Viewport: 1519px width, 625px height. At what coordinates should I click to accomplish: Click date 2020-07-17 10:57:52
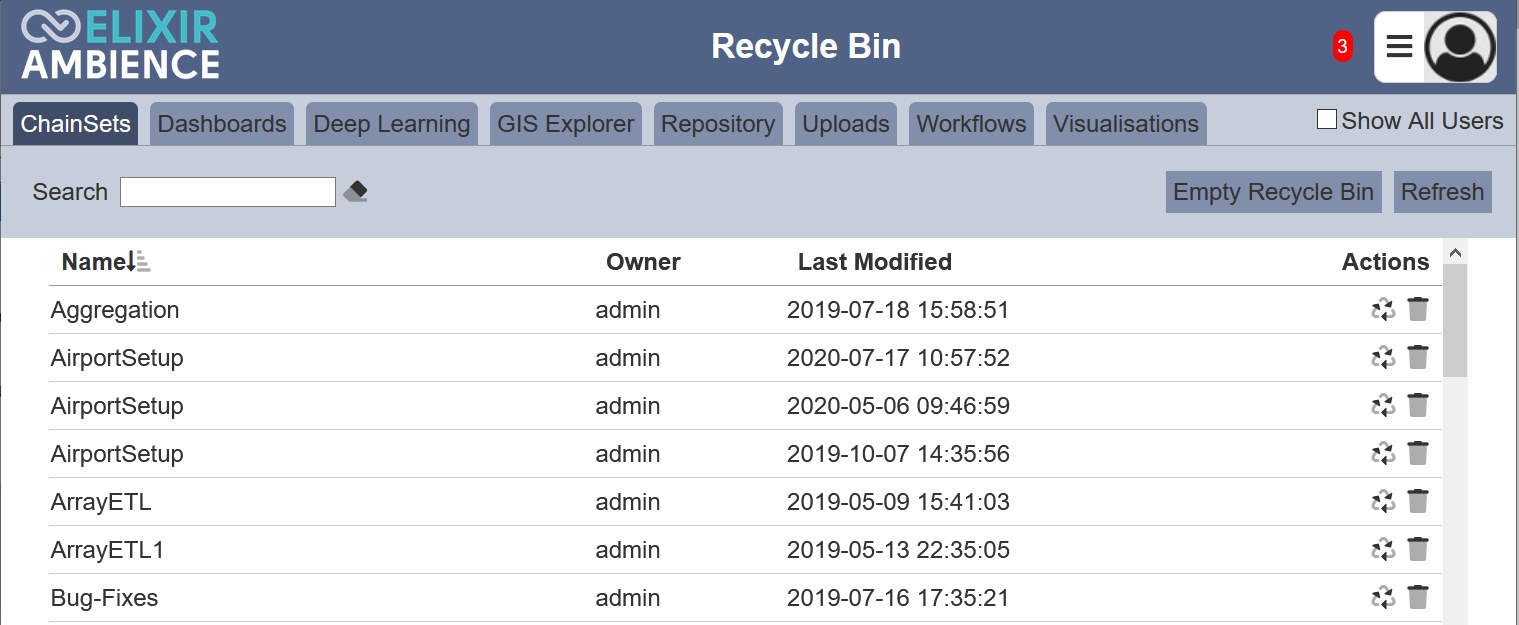(x=898, y=358)
